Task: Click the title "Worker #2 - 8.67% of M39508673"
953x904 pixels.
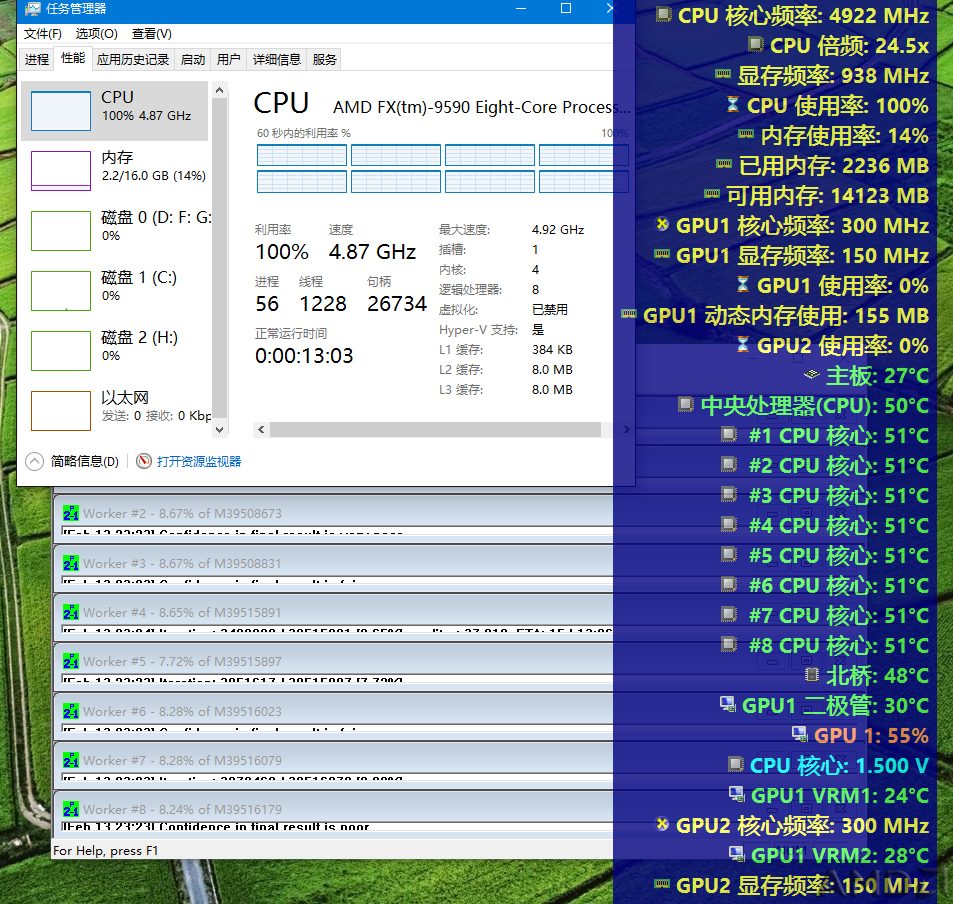Action: pos(182,514)
